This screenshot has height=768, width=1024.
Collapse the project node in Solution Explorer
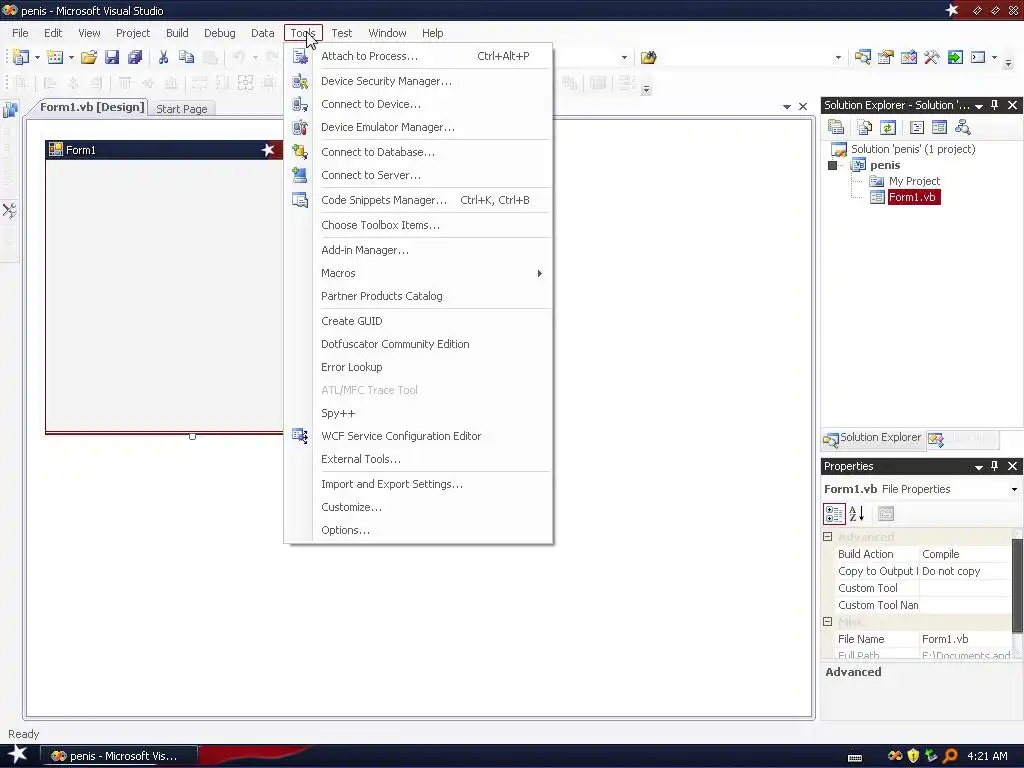tap(833, 165)
